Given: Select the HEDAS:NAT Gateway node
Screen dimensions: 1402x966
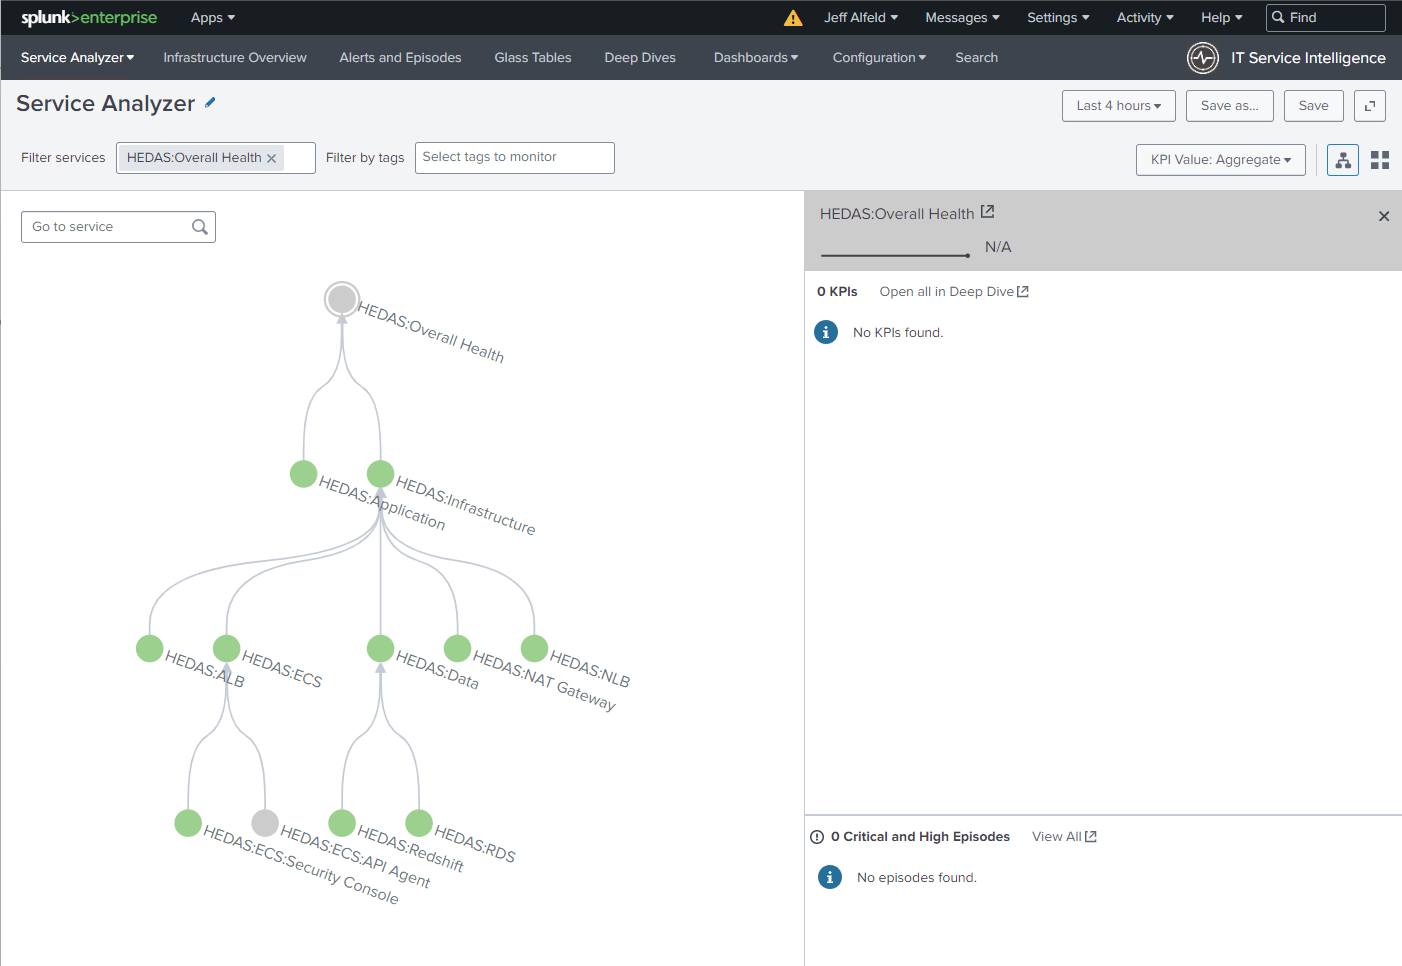Looking at the screenshot, I should pos(458,648).
